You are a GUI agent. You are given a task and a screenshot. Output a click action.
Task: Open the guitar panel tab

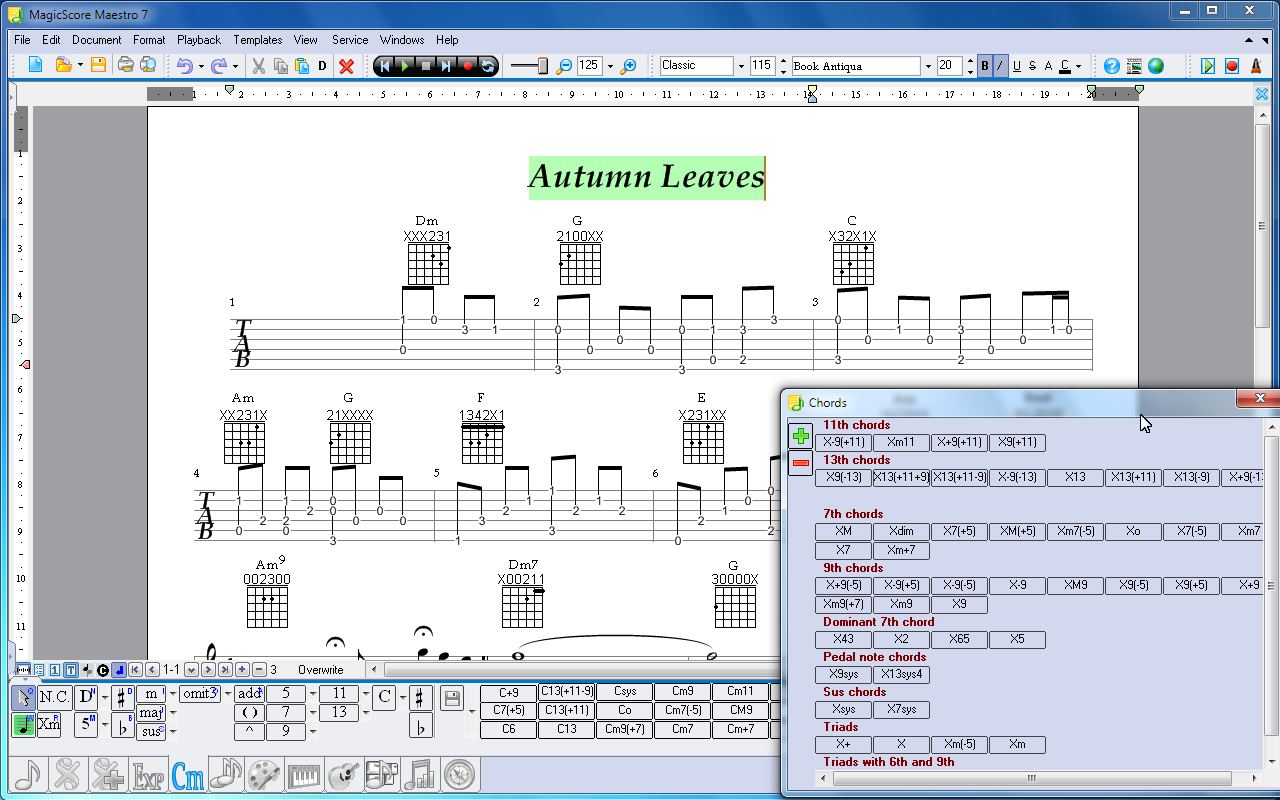point(344,775)
